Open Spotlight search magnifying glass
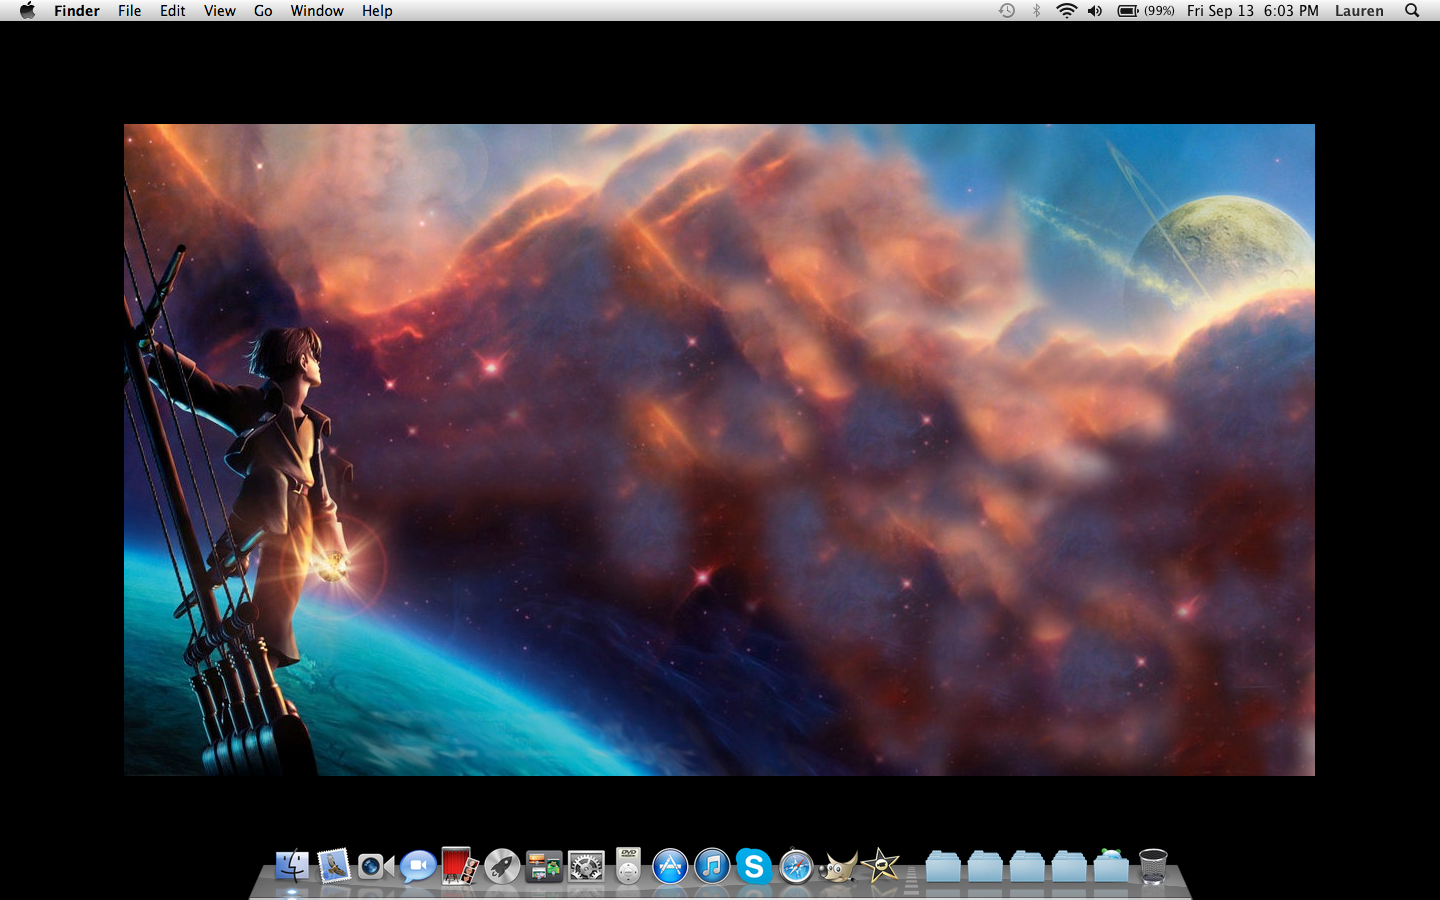The width and height of the screenshot is (1440, 900). pos(1412,11)
